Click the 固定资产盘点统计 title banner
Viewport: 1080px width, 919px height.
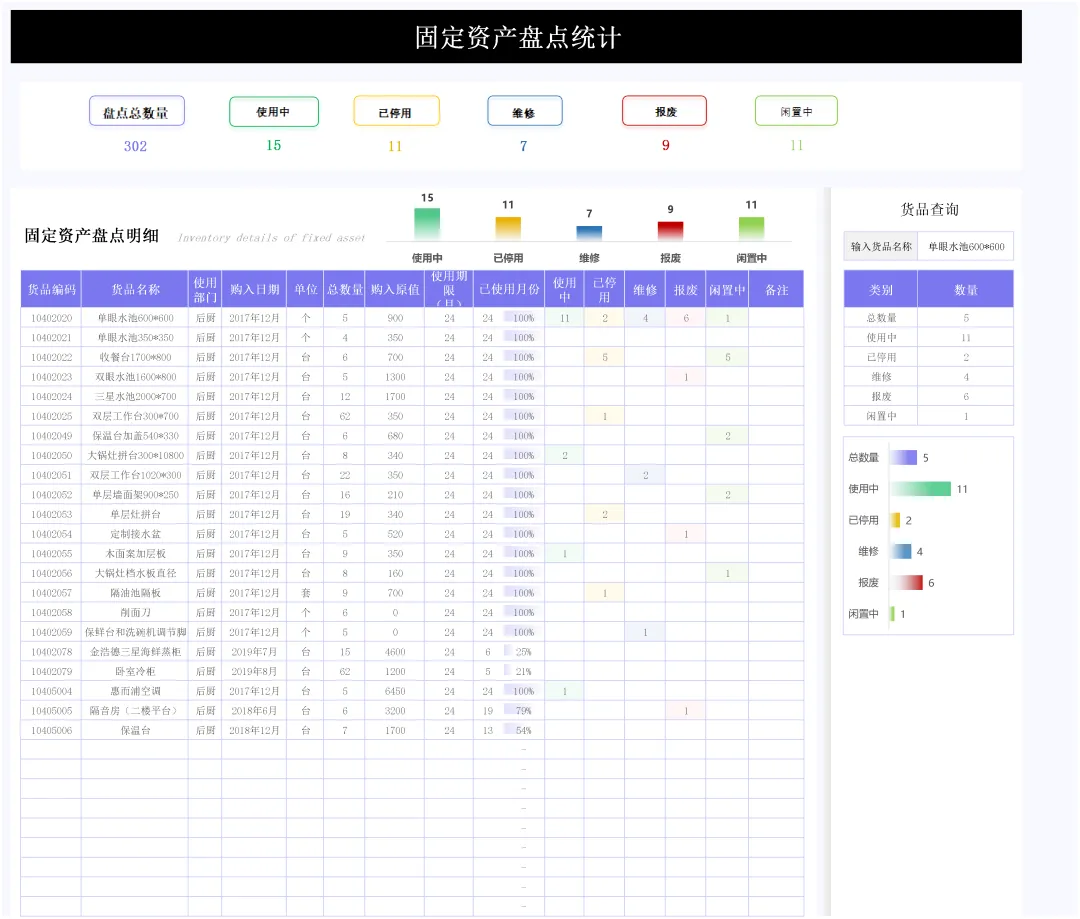pyautogui.click(x=516, y=37)
